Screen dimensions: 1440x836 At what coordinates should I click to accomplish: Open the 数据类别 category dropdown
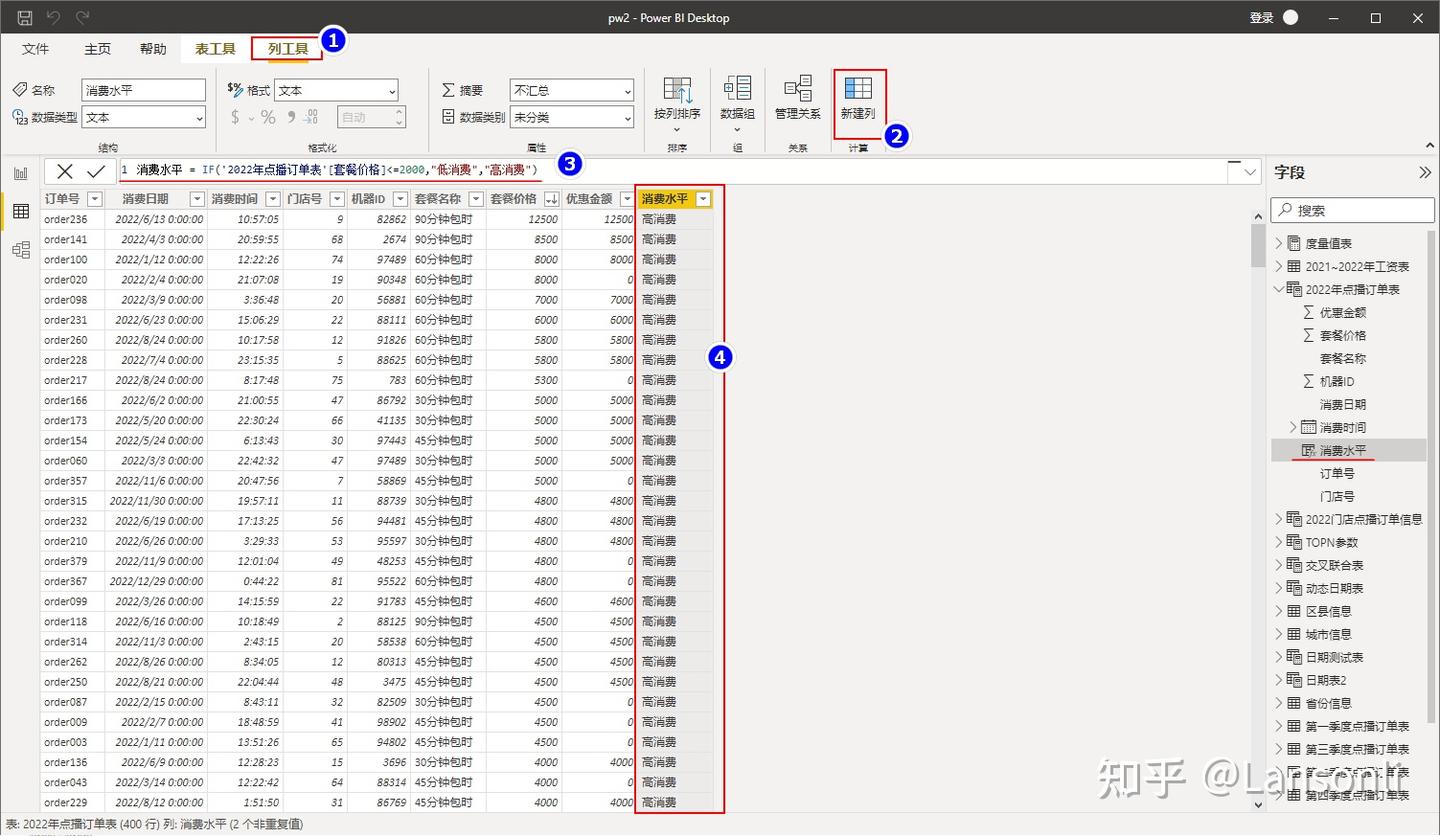[x=572, y=117]
